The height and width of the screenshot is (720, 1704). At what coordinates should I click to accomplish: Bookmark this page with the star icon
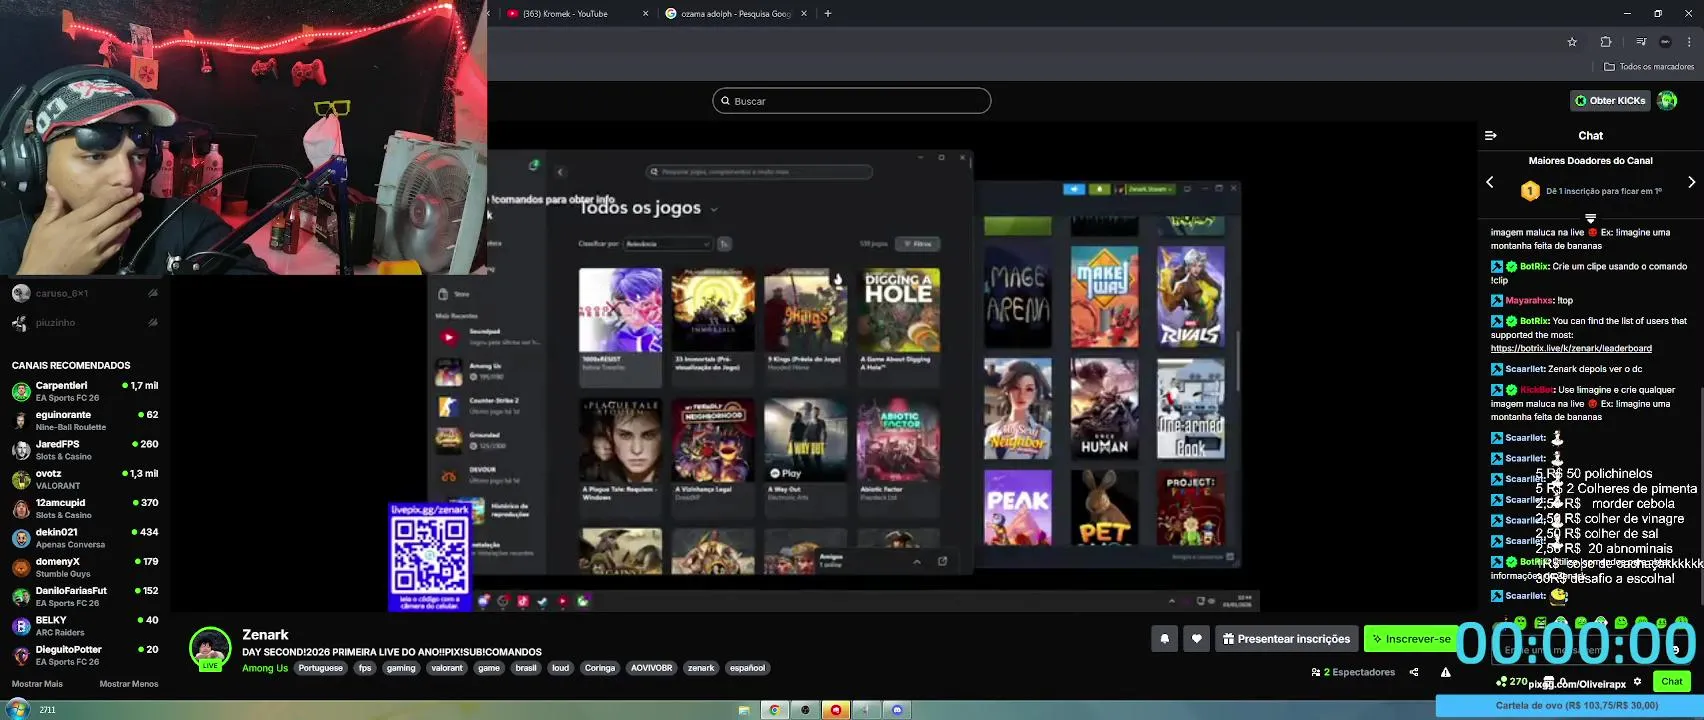tap(1572, 42)
